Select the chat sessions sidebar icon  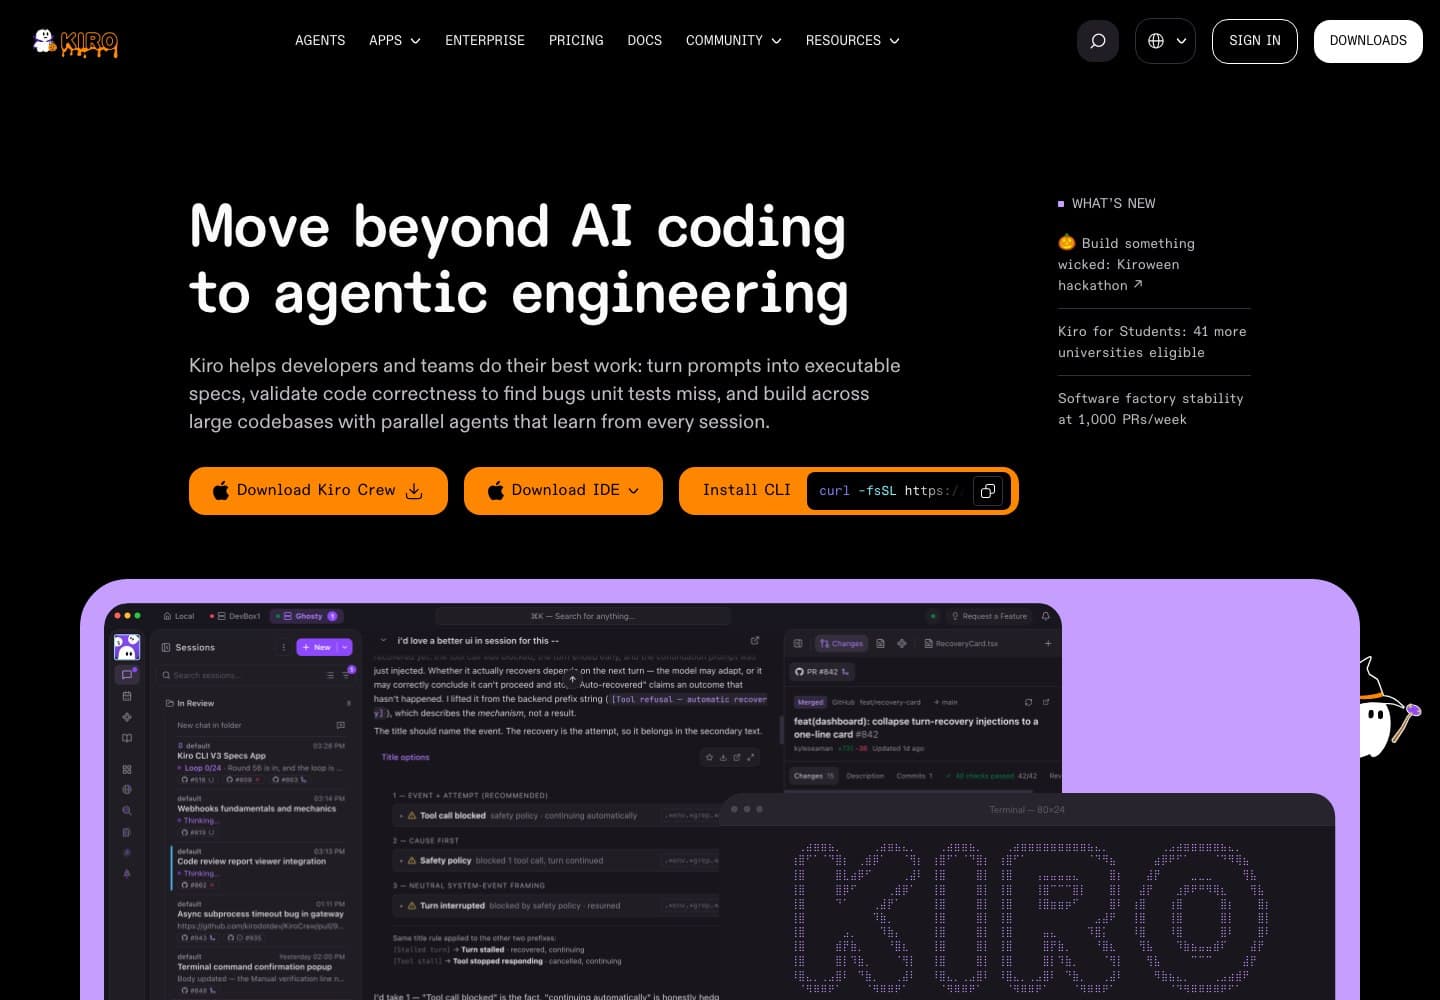127,675
